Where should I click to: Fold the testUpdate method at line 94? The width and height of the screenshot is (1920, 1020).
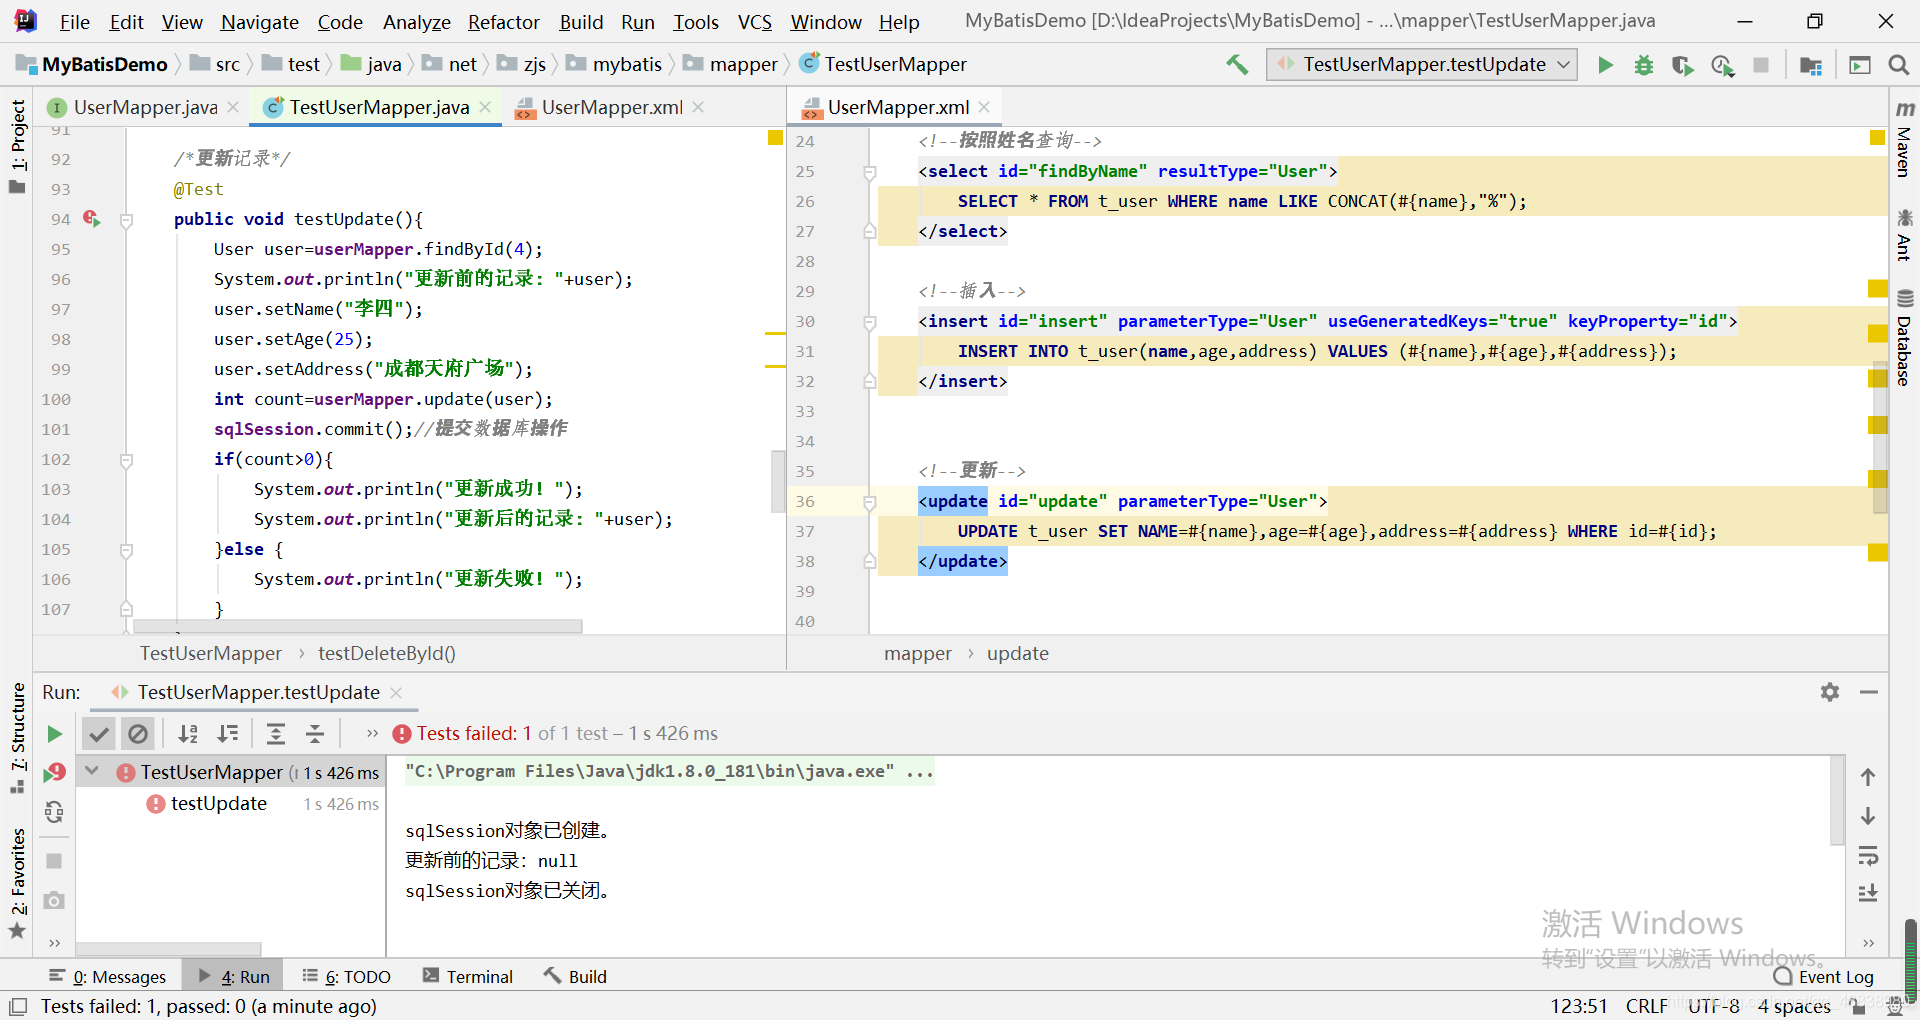[x=126, y=220]
